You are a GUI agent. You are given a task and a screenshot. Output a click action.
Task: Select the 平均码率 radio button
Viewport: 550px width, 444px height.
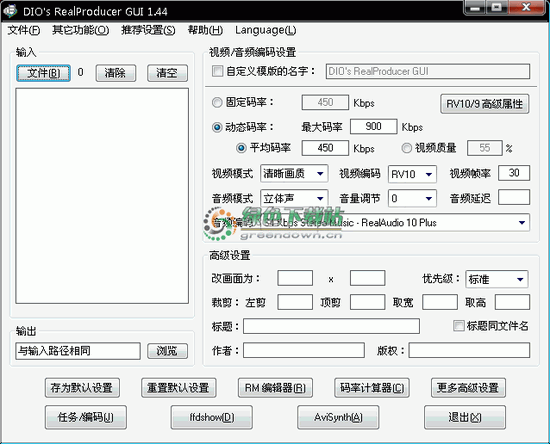(x=241, y=148)
